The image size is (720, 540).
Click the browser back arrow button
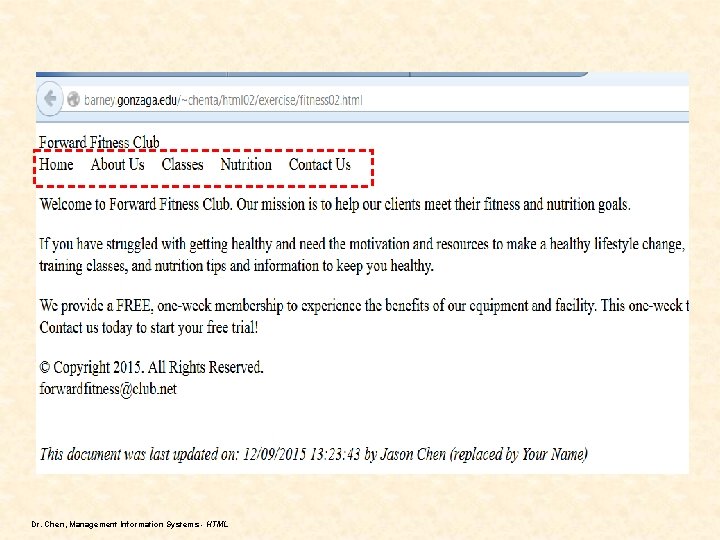pos(50,98)
